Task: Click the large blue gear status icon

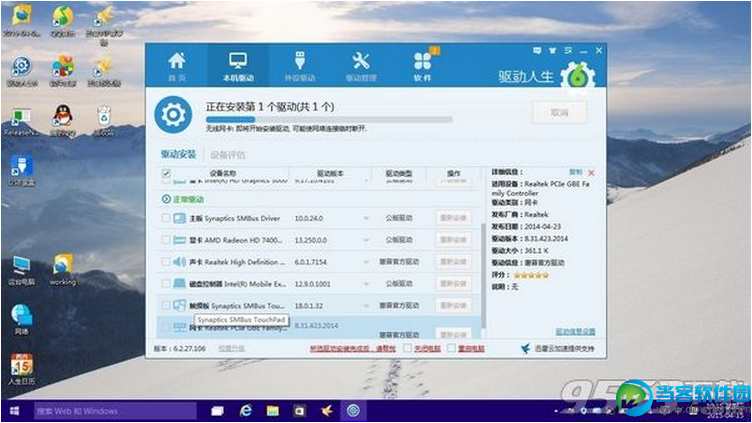Action: pos(173,115)
